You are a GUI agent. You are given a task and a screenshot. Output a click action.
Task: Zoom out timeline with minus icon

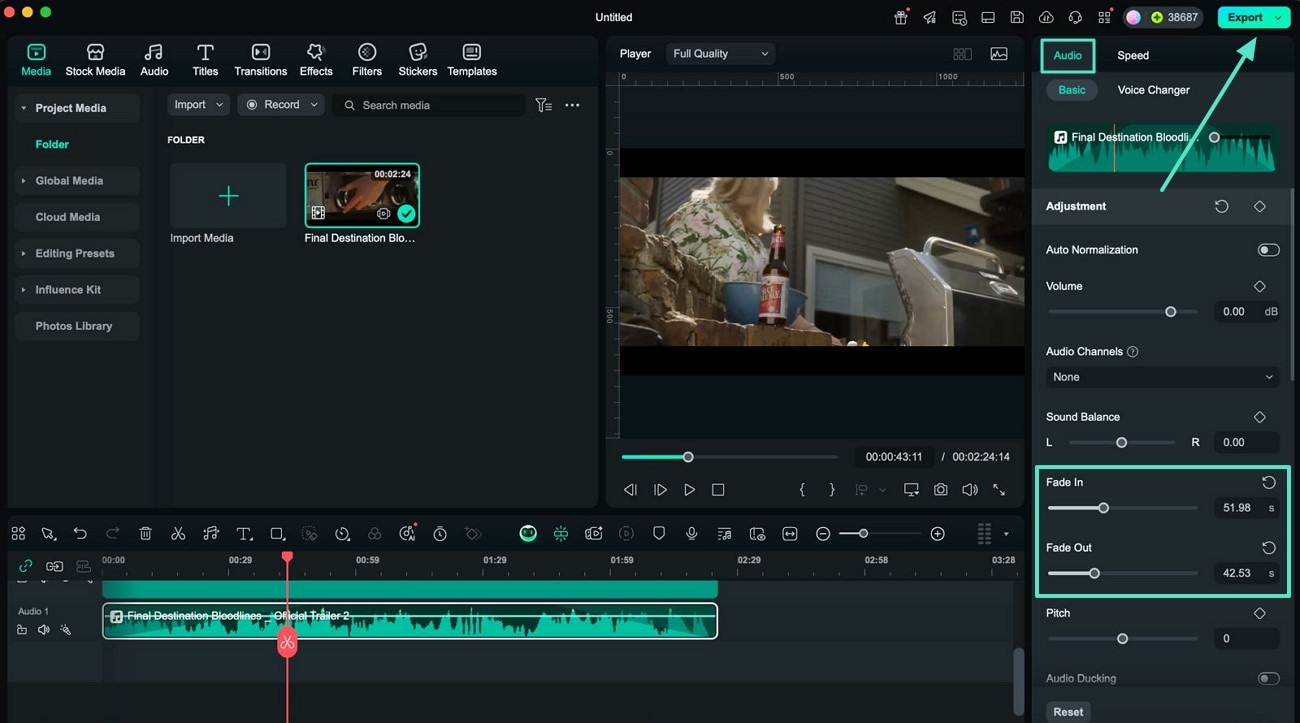(x=823, y=534)
